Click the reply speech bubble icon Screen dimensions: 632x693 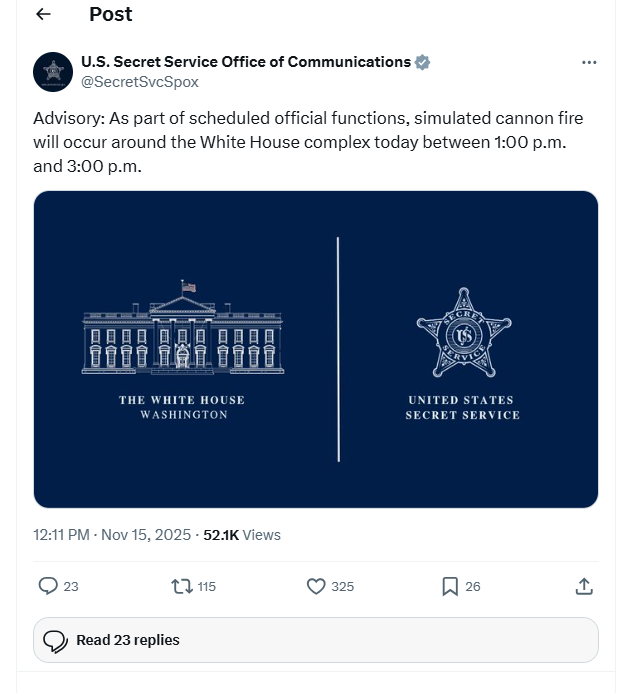(x=47, y=586)
